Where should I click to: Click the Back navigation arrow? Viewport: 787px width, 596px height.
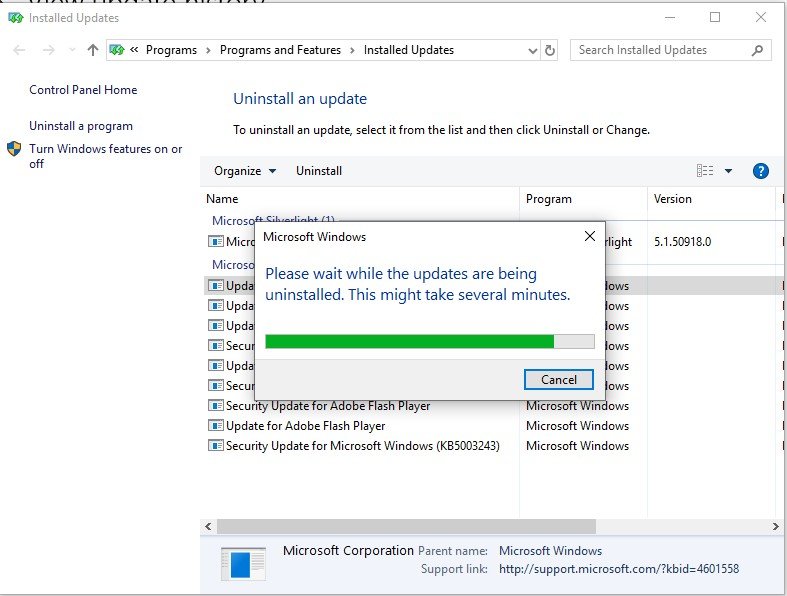tap(21, 50)
